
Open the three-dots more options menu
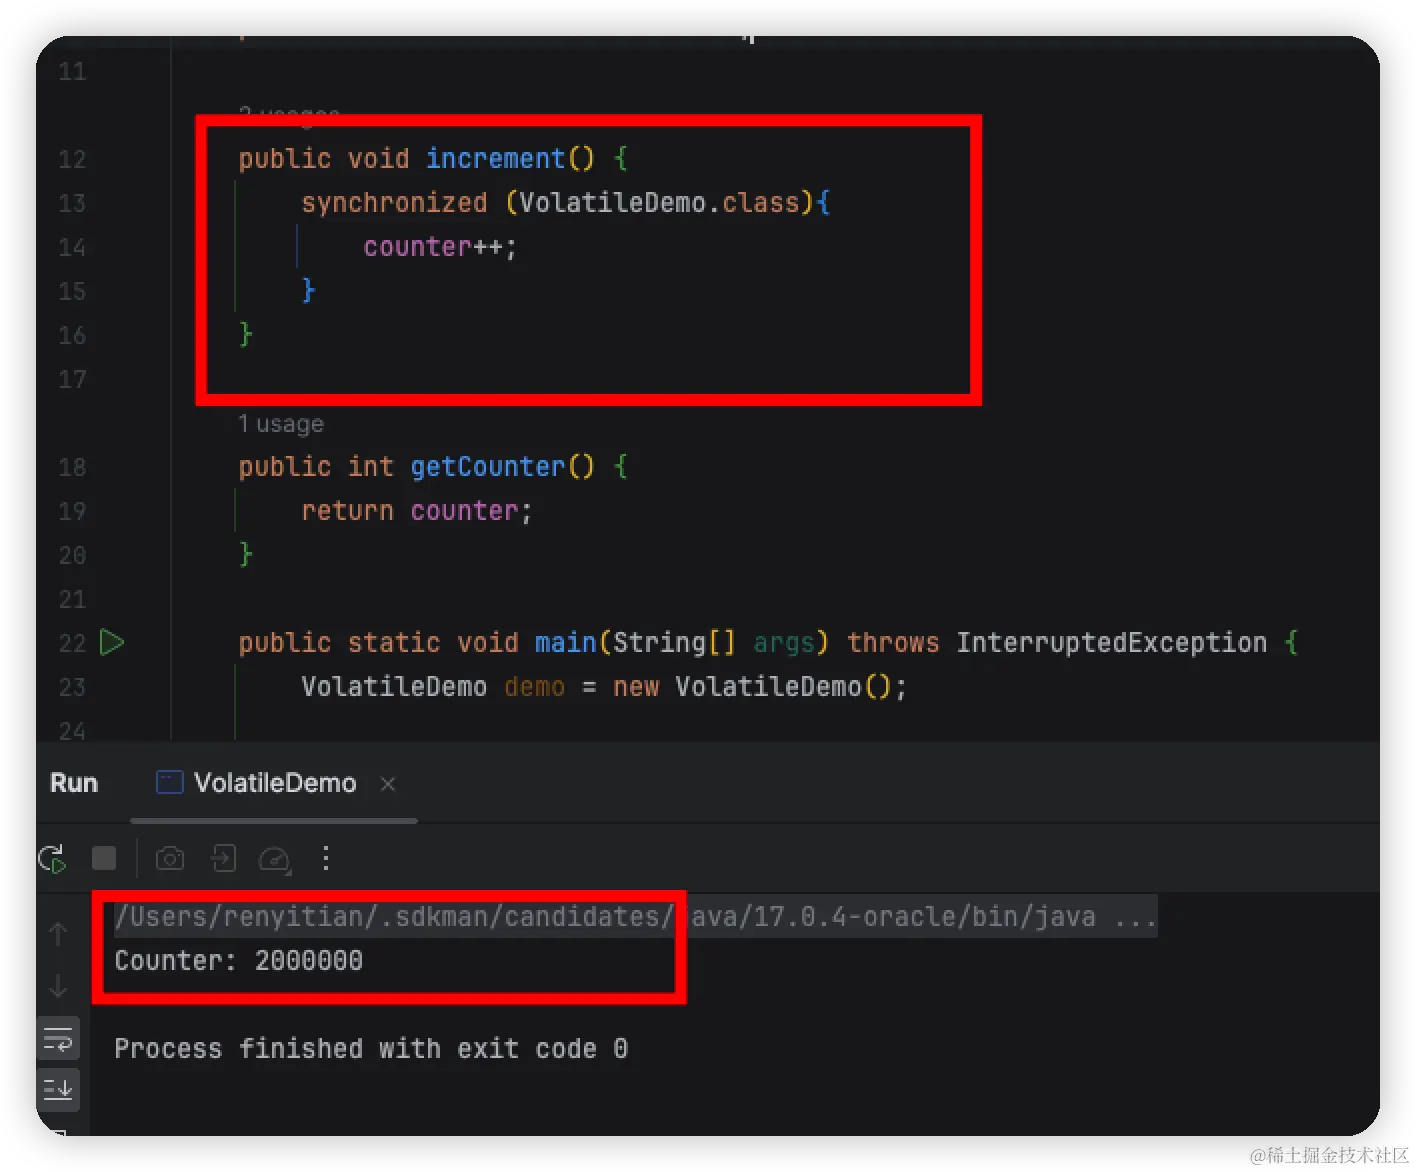(326, 858)
